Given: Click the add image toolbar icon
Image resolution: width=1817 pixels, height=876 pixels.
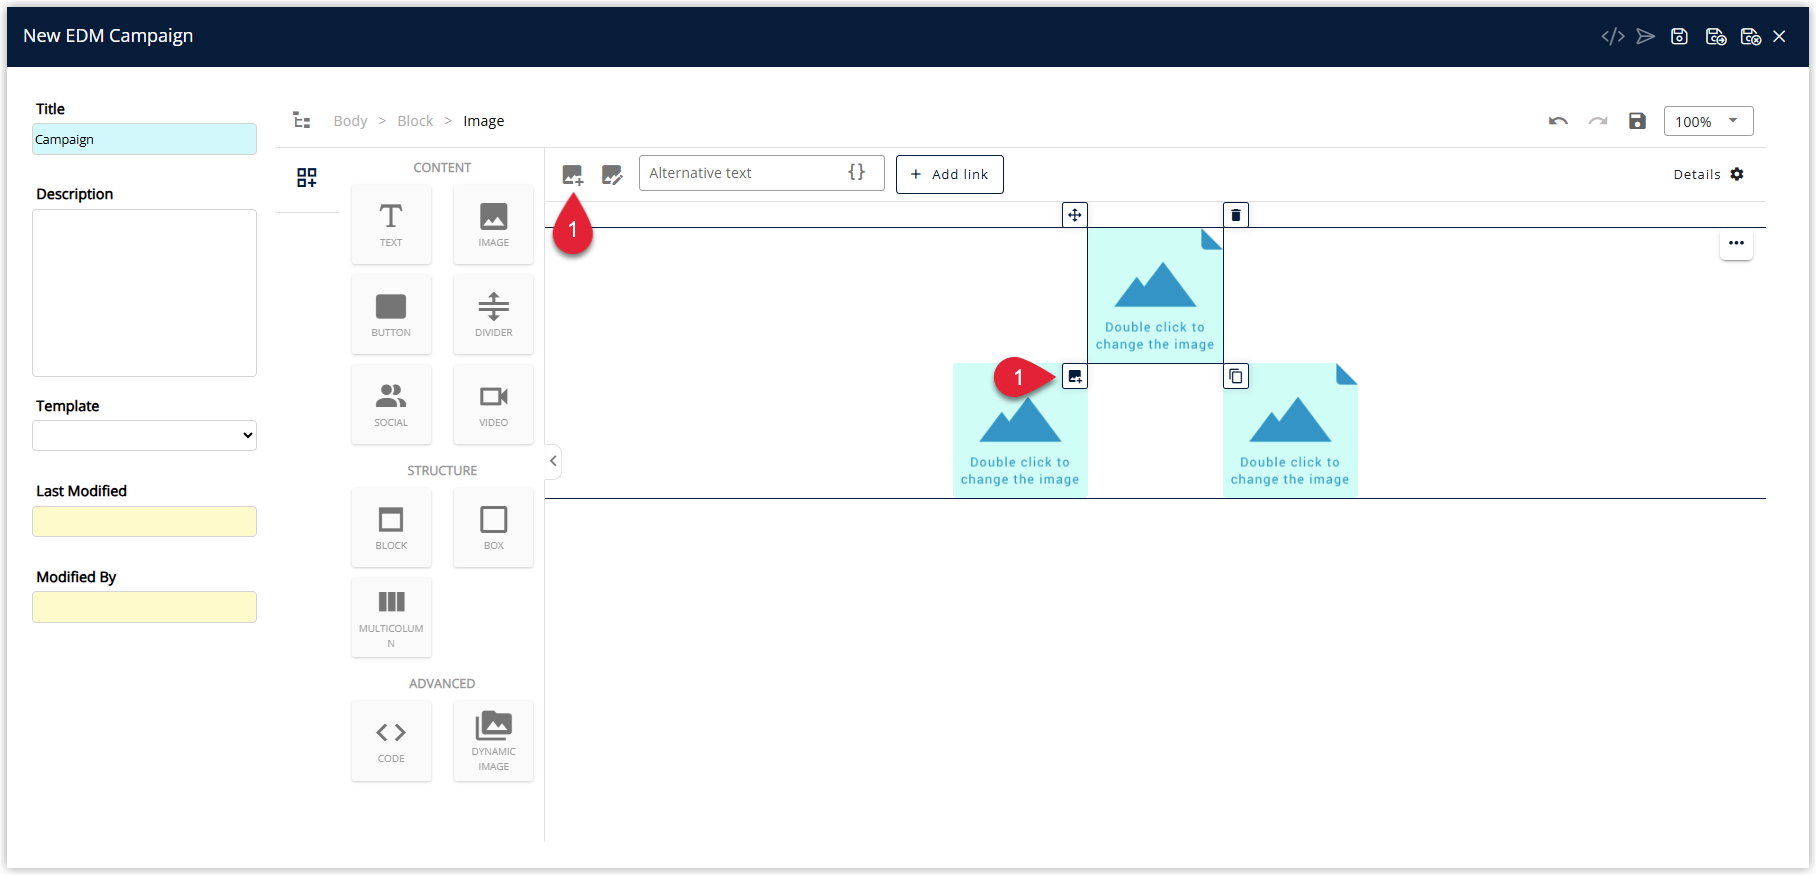Looking at the screenshot, I should coord(572,175).
